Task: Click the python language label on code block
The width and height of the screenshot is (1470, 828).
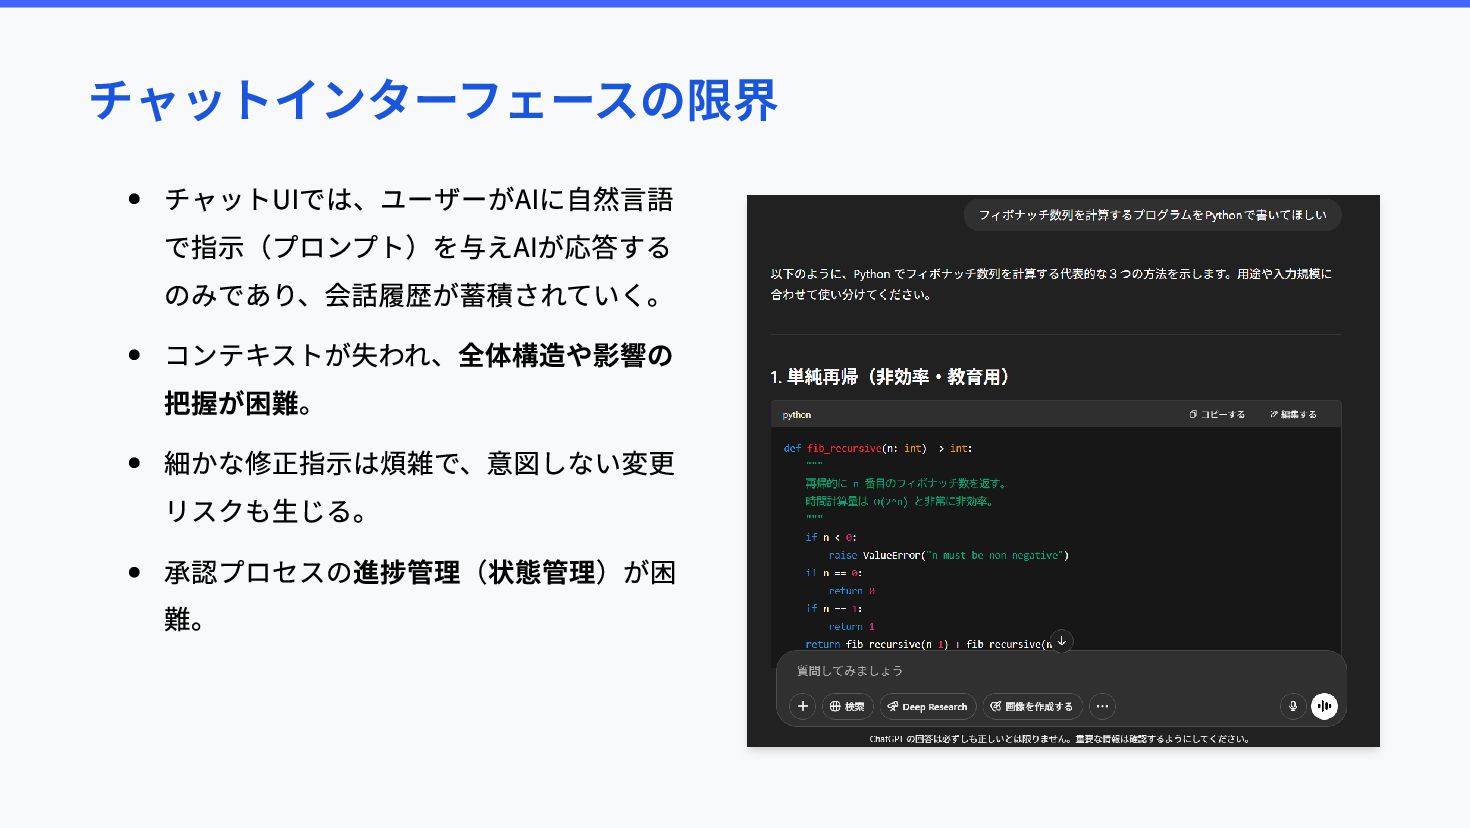Action: tap(797, 414)
